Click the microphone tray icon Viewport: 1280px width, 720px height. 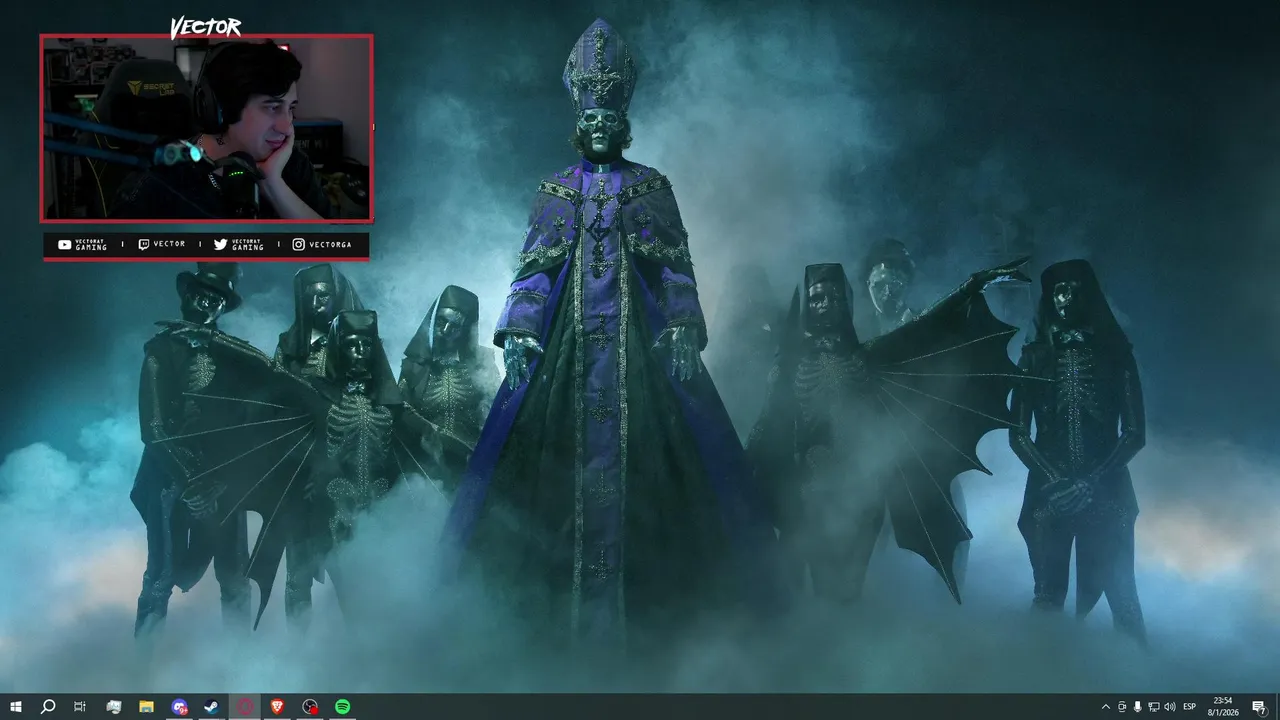coord(1138,707)
